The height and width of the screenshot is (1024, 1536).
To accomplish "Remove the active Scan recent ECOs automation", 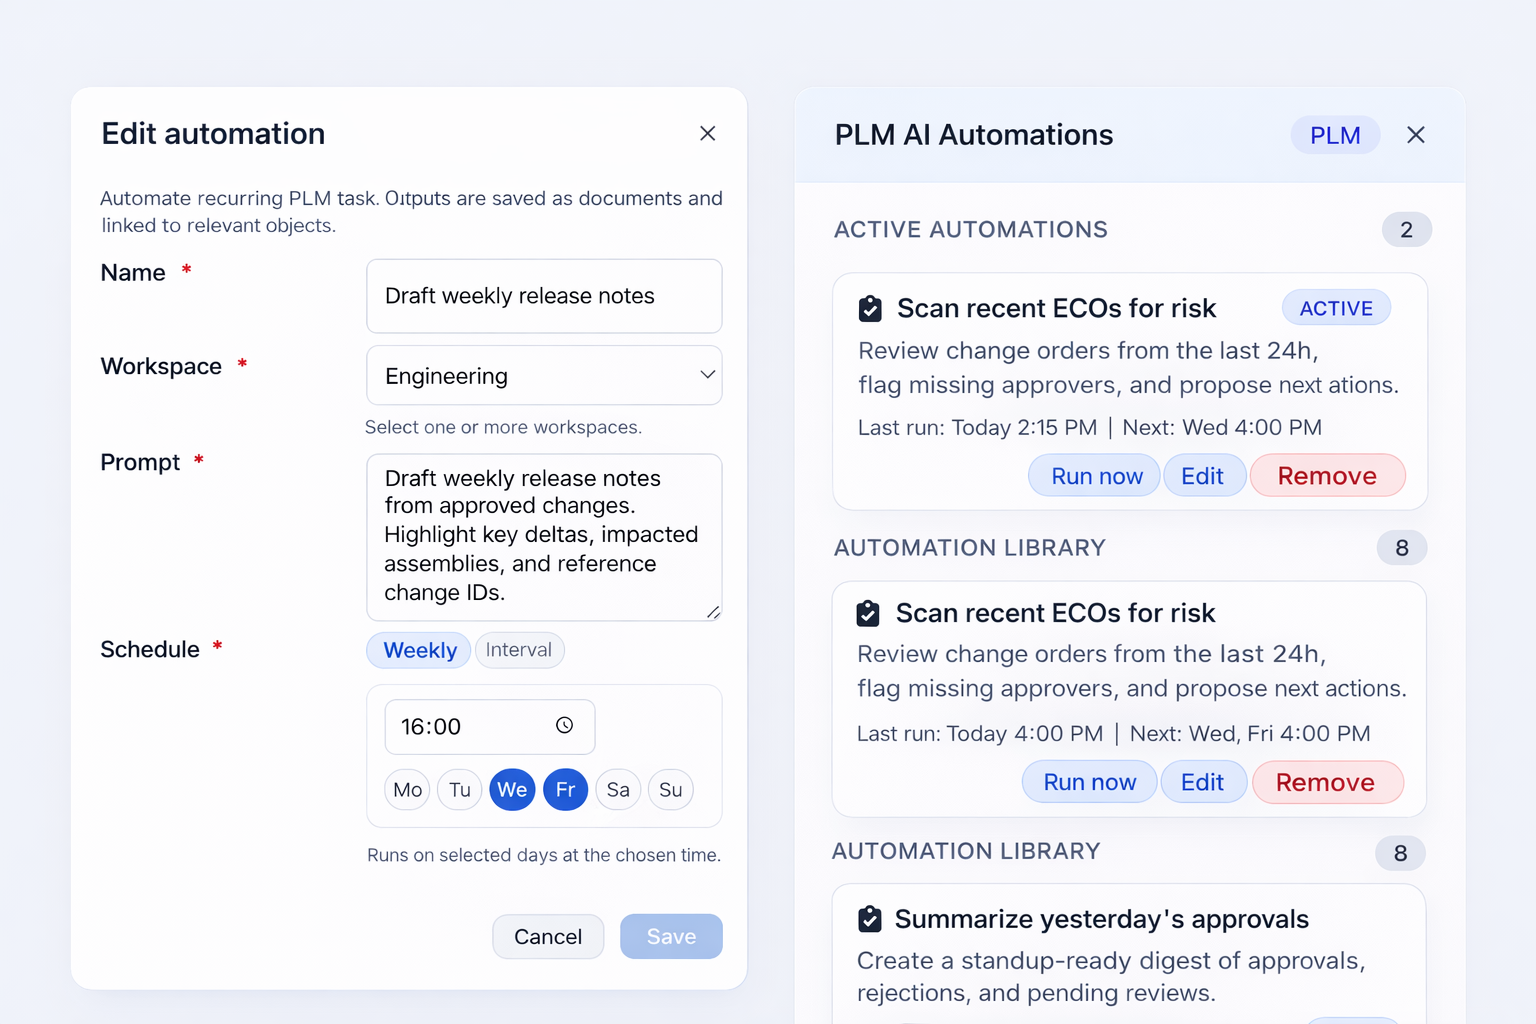I will pos(1326,476).
